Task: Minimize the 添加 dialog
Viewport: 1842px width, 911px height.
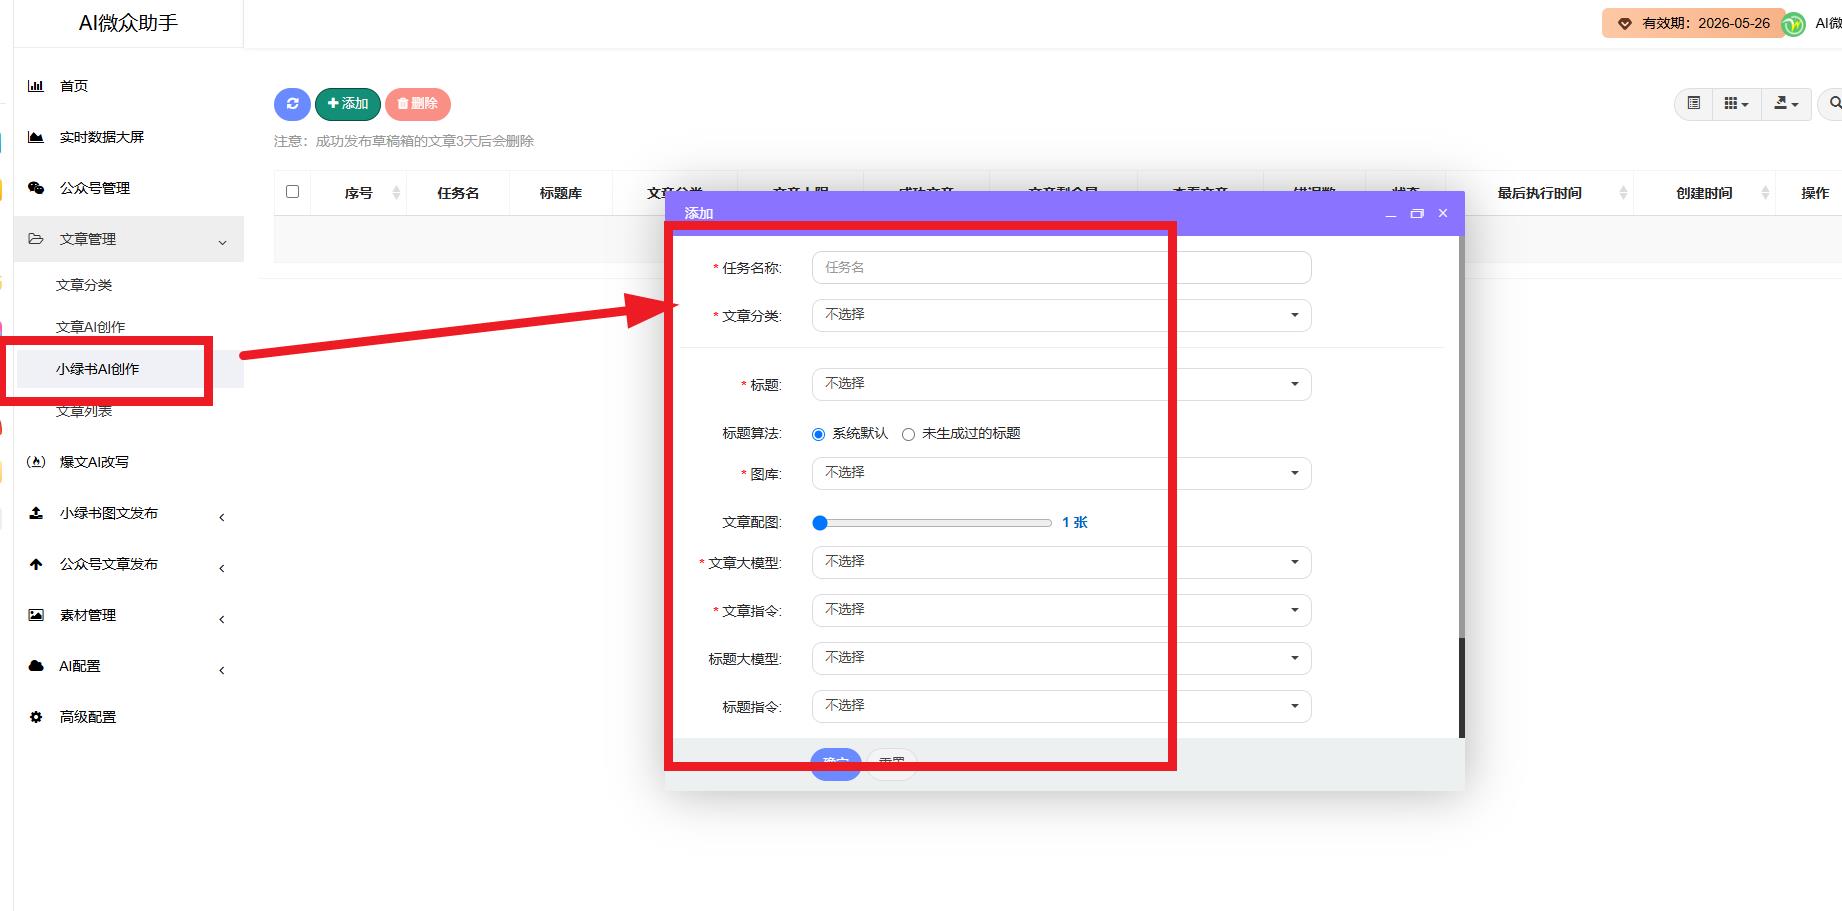Action: pos(1390,214)
